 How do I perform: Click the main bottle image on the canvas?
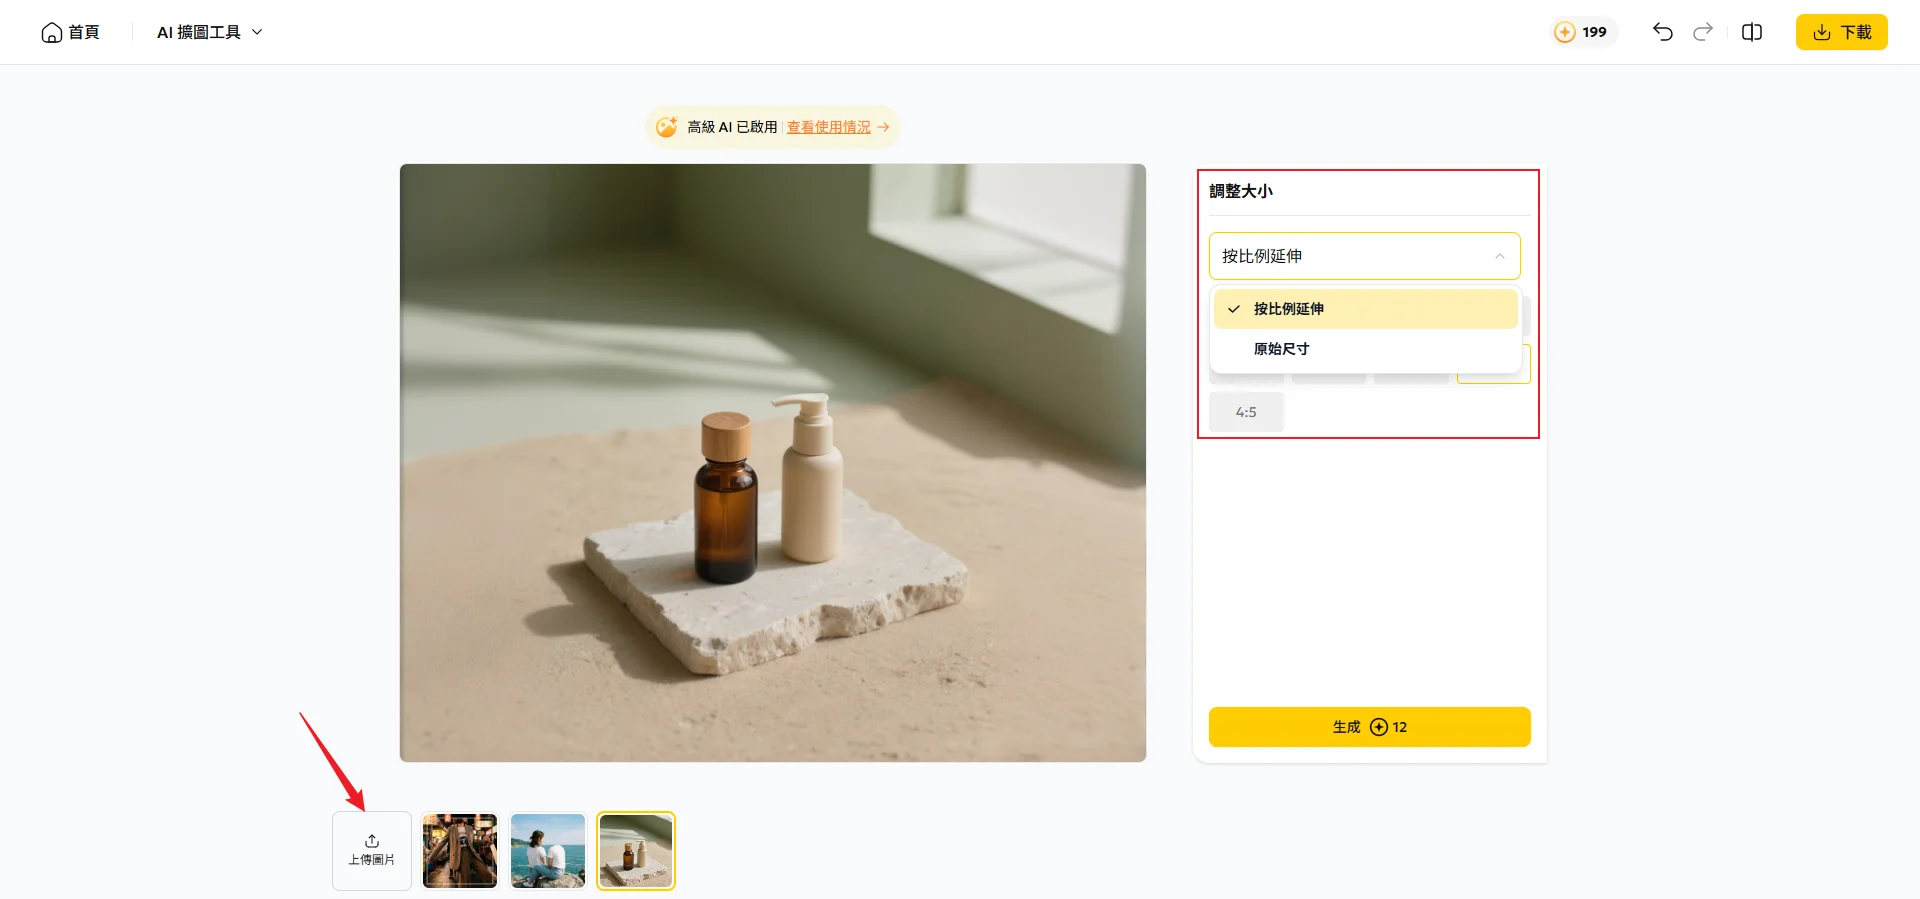point(773,463)
